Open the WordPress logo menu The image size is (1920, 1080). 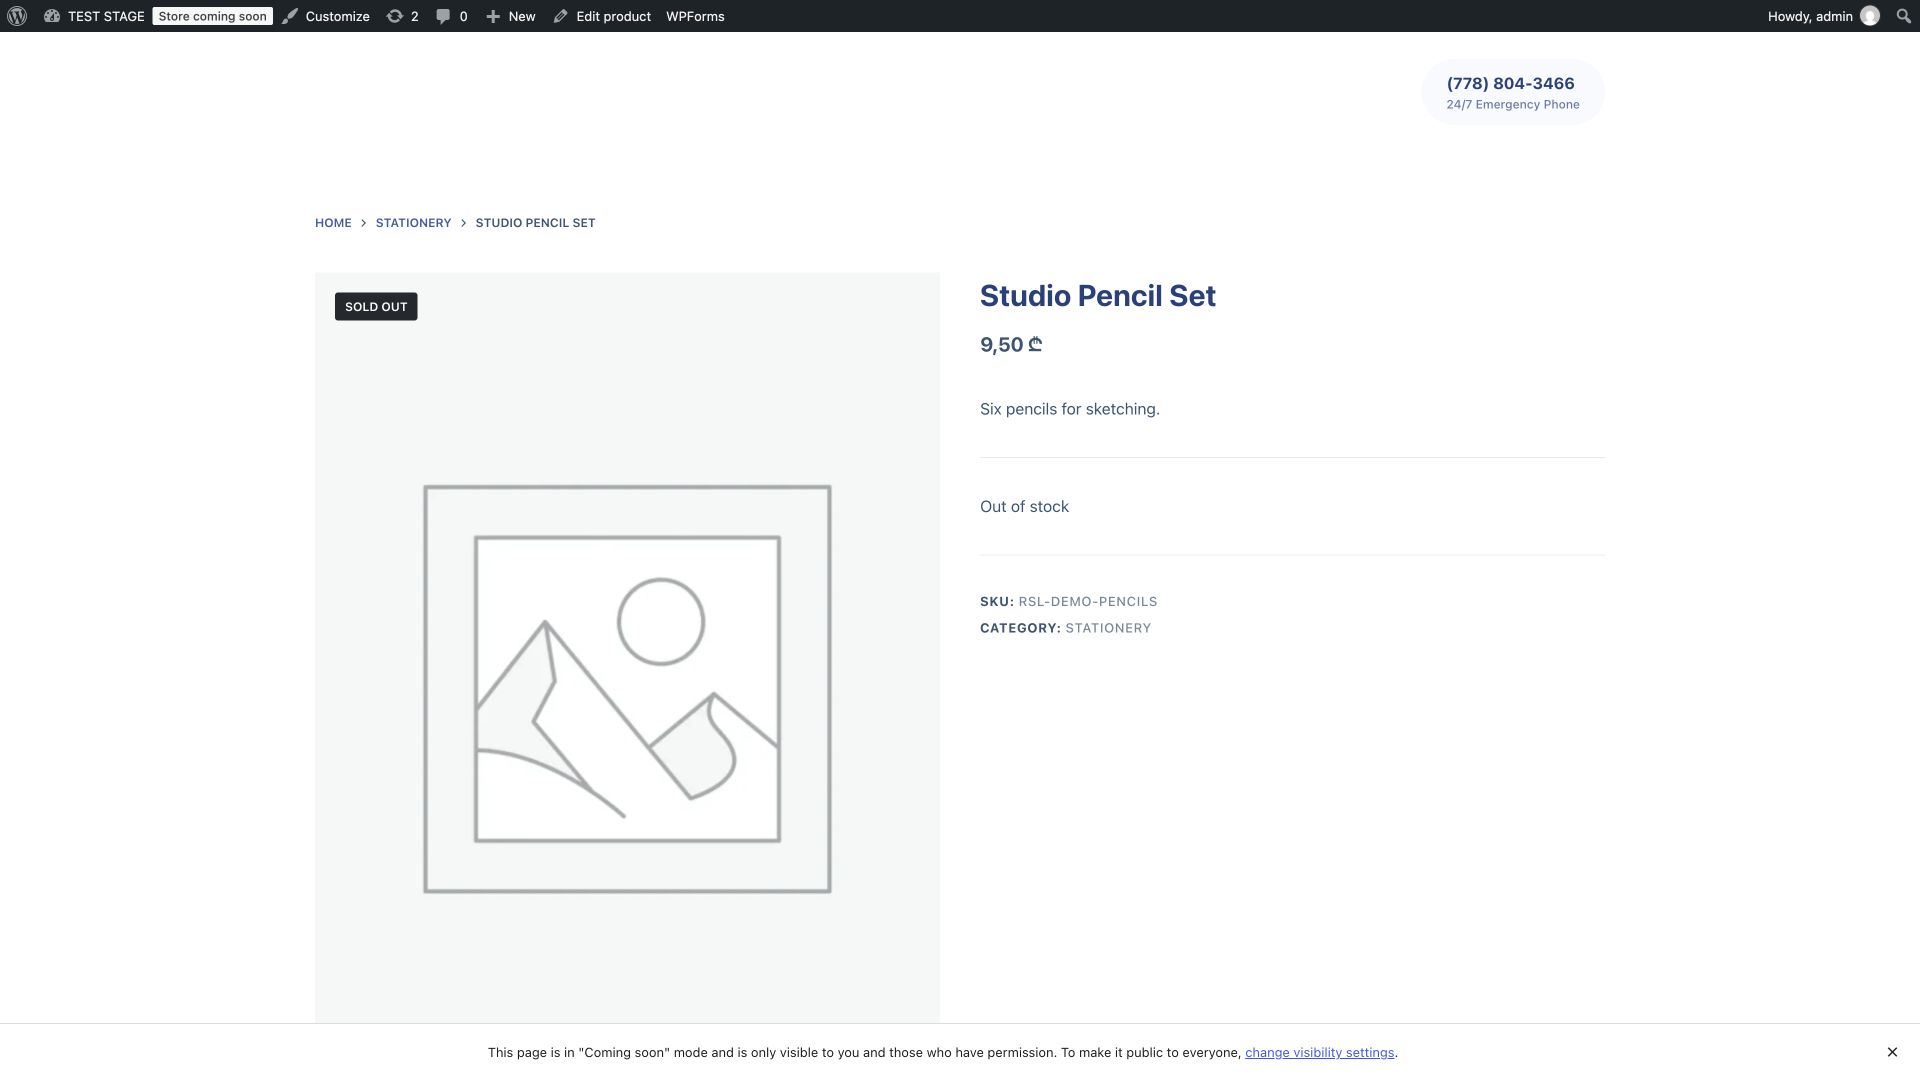click(x=17, y=16)
